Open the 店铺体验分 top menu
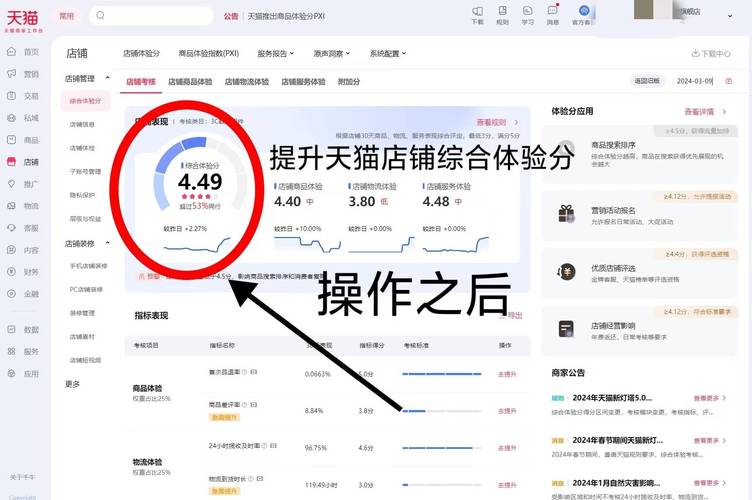Screen dimensions: 752x500 [x=141, y=53]
